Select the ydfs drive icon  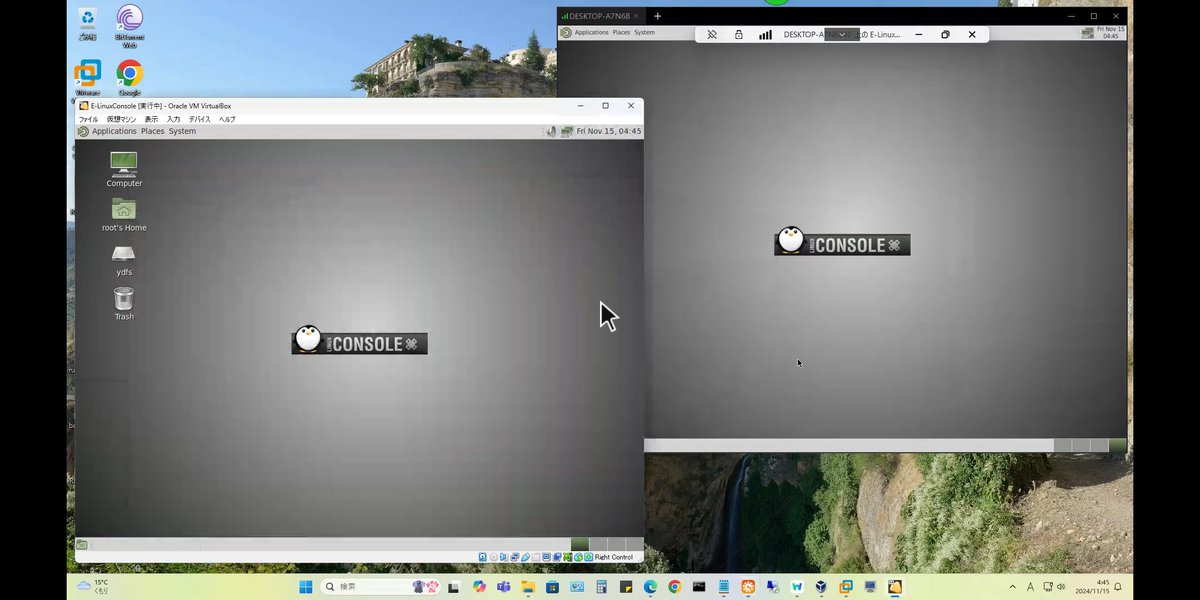click(x=124, y=260)
